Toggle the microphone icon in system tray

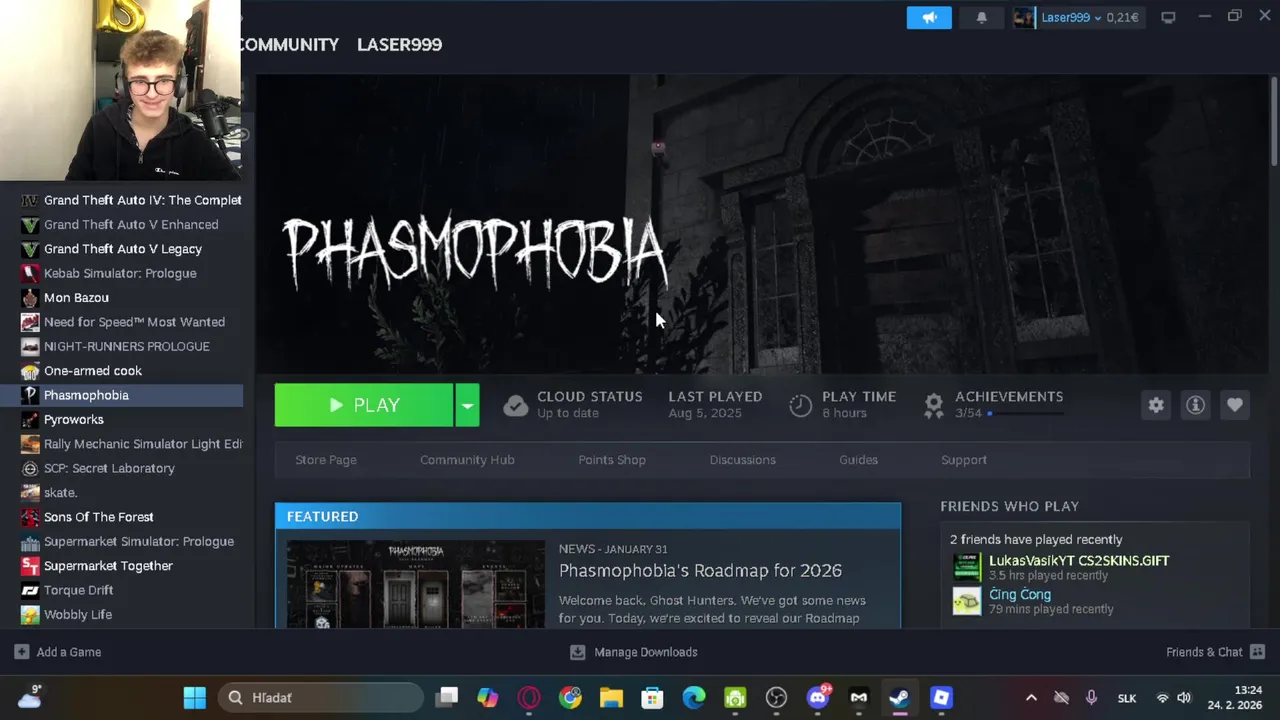pyautogui.click(x=1091, y=697)
